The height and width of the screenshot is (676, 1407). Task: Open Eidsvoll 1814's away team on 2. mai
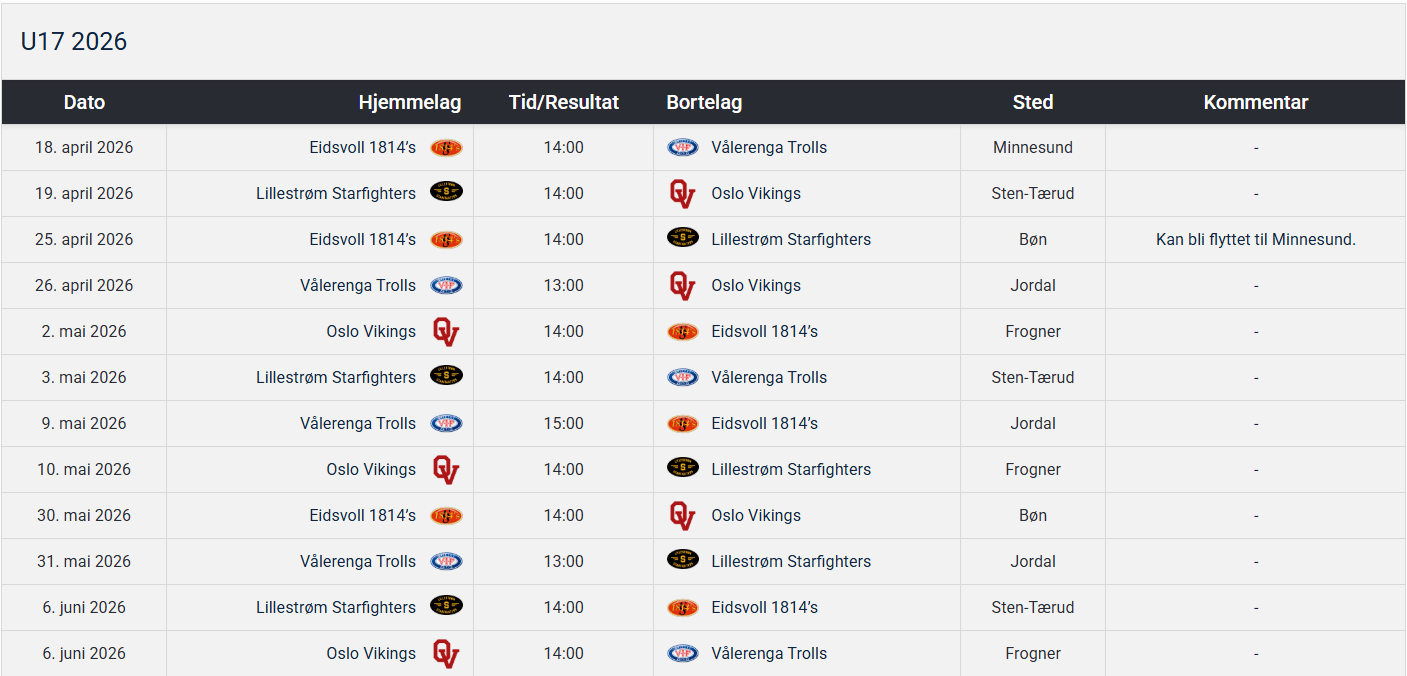pos(765,332)
